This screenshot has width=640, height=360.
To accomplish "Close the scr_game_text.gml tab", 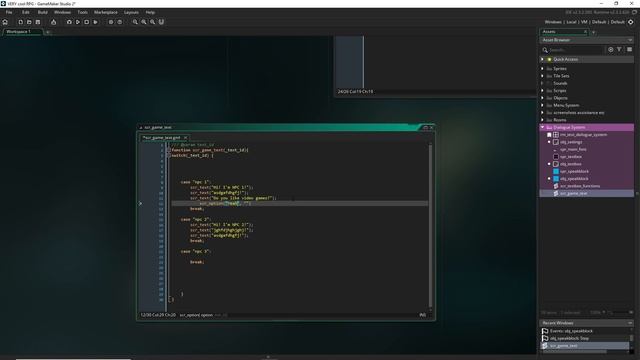I will 185,138.
